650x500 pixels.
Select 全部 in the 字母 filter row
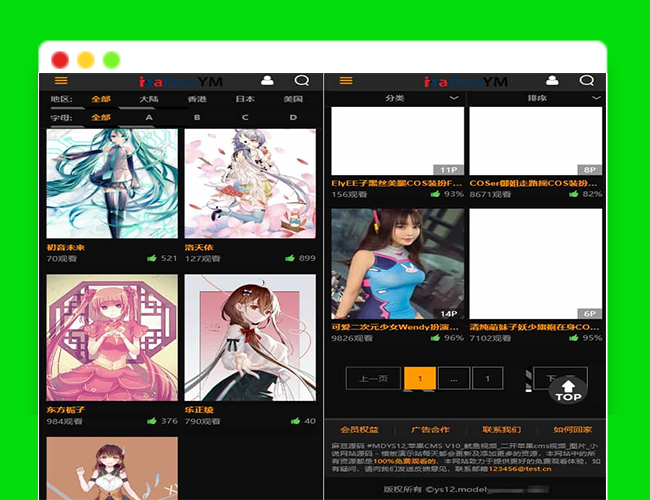[101, 117]
